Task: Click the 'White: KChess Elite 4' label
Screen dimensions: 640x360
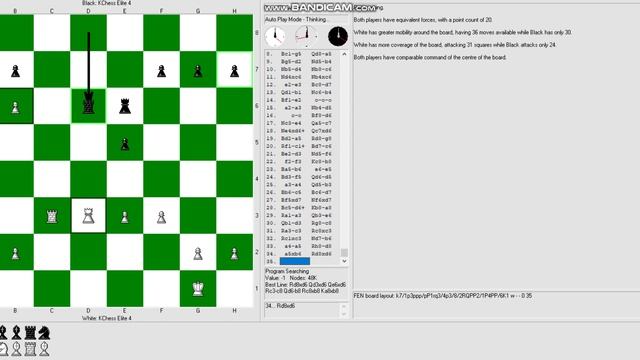Action: pos(107,318)
